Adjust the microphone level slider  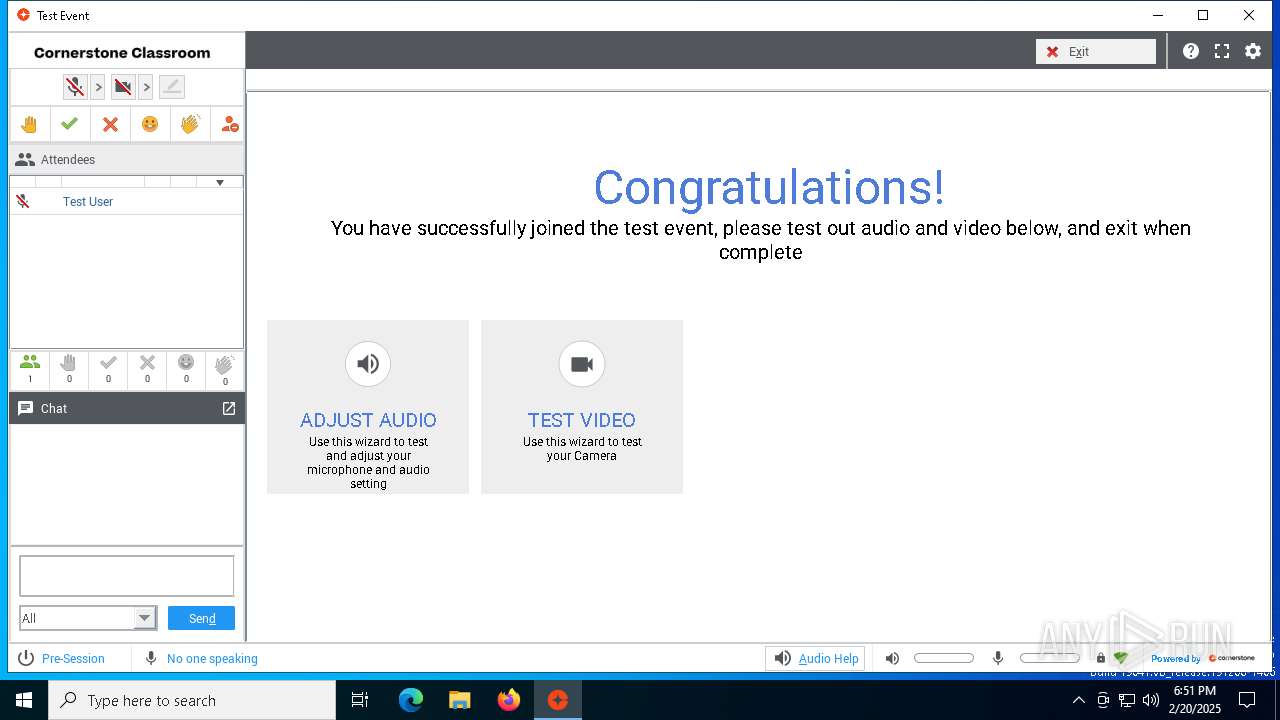coord(1050,658)
